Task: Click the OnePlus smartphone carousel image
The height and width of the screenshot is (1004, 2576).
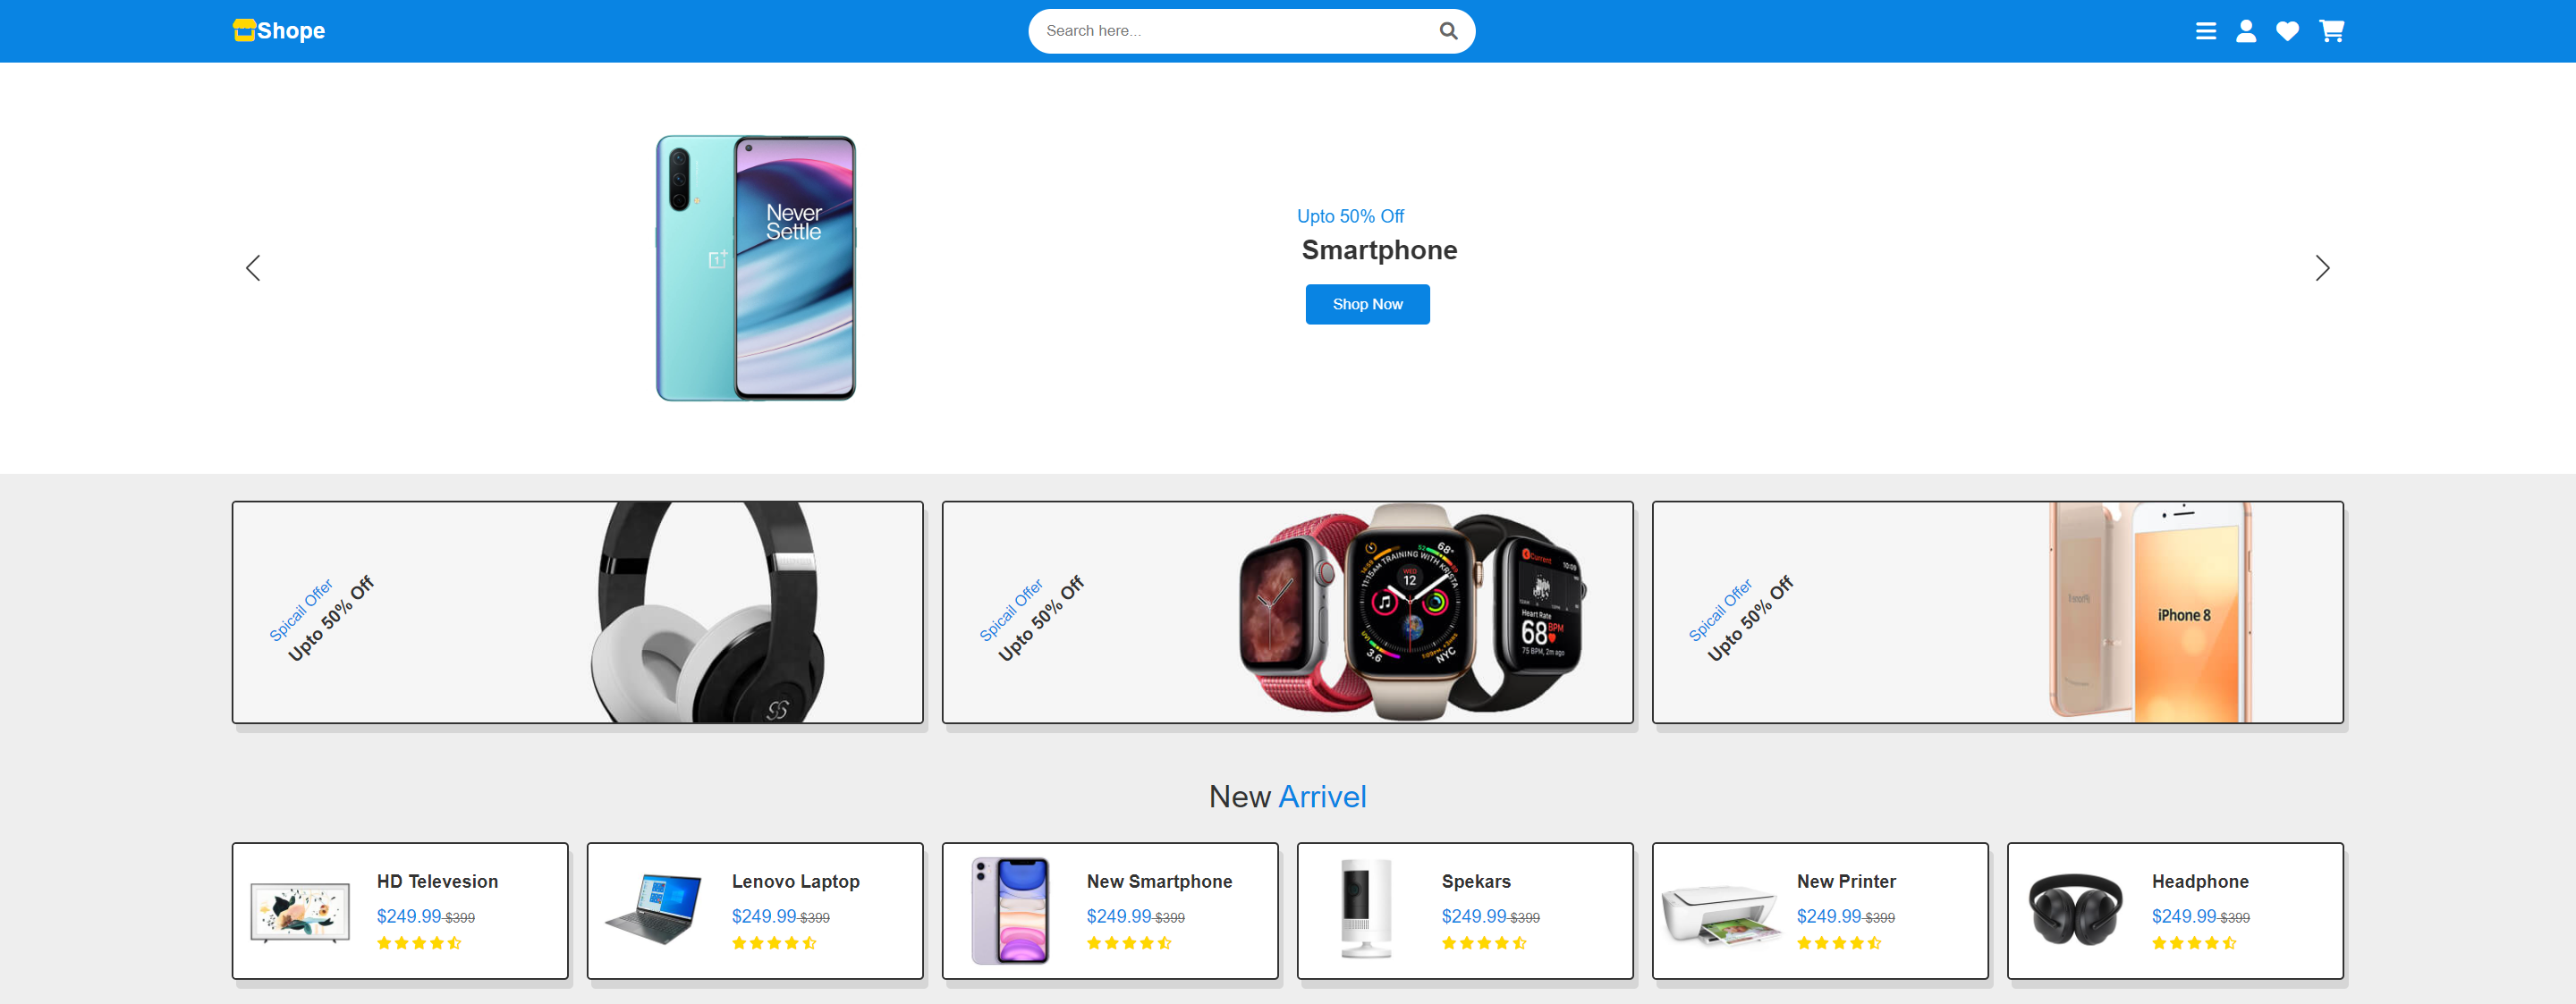Action: [x=756, y=268]
